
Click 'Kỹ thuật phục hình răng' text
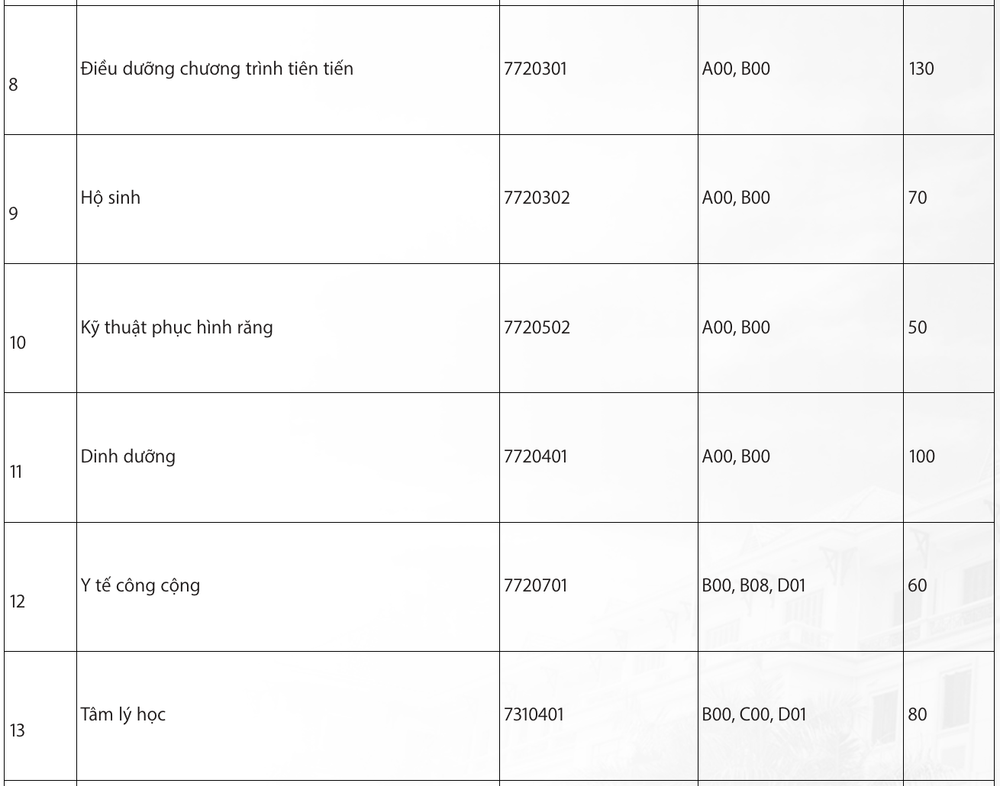coord(177,327)
